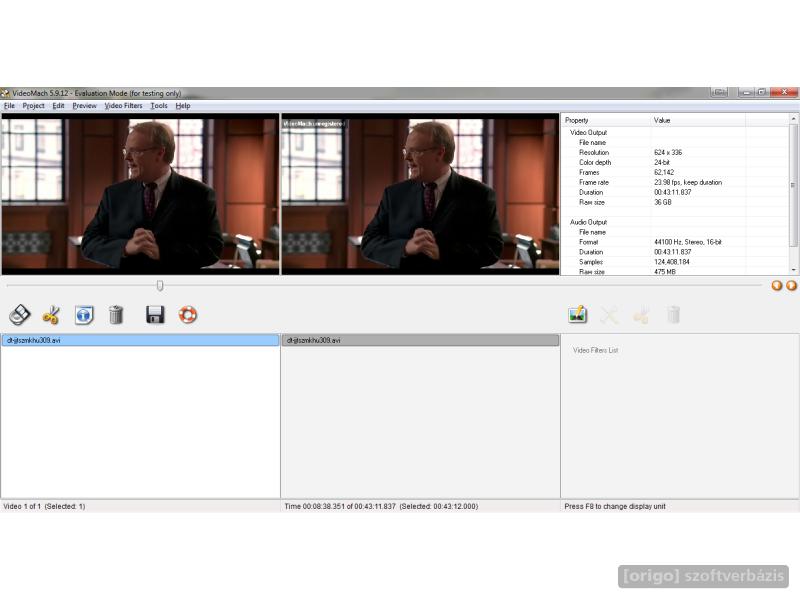The height and width of the screenshot is (600, 800).
Task: Click the Samples value 124,408,184
Action: pos(671,262)
